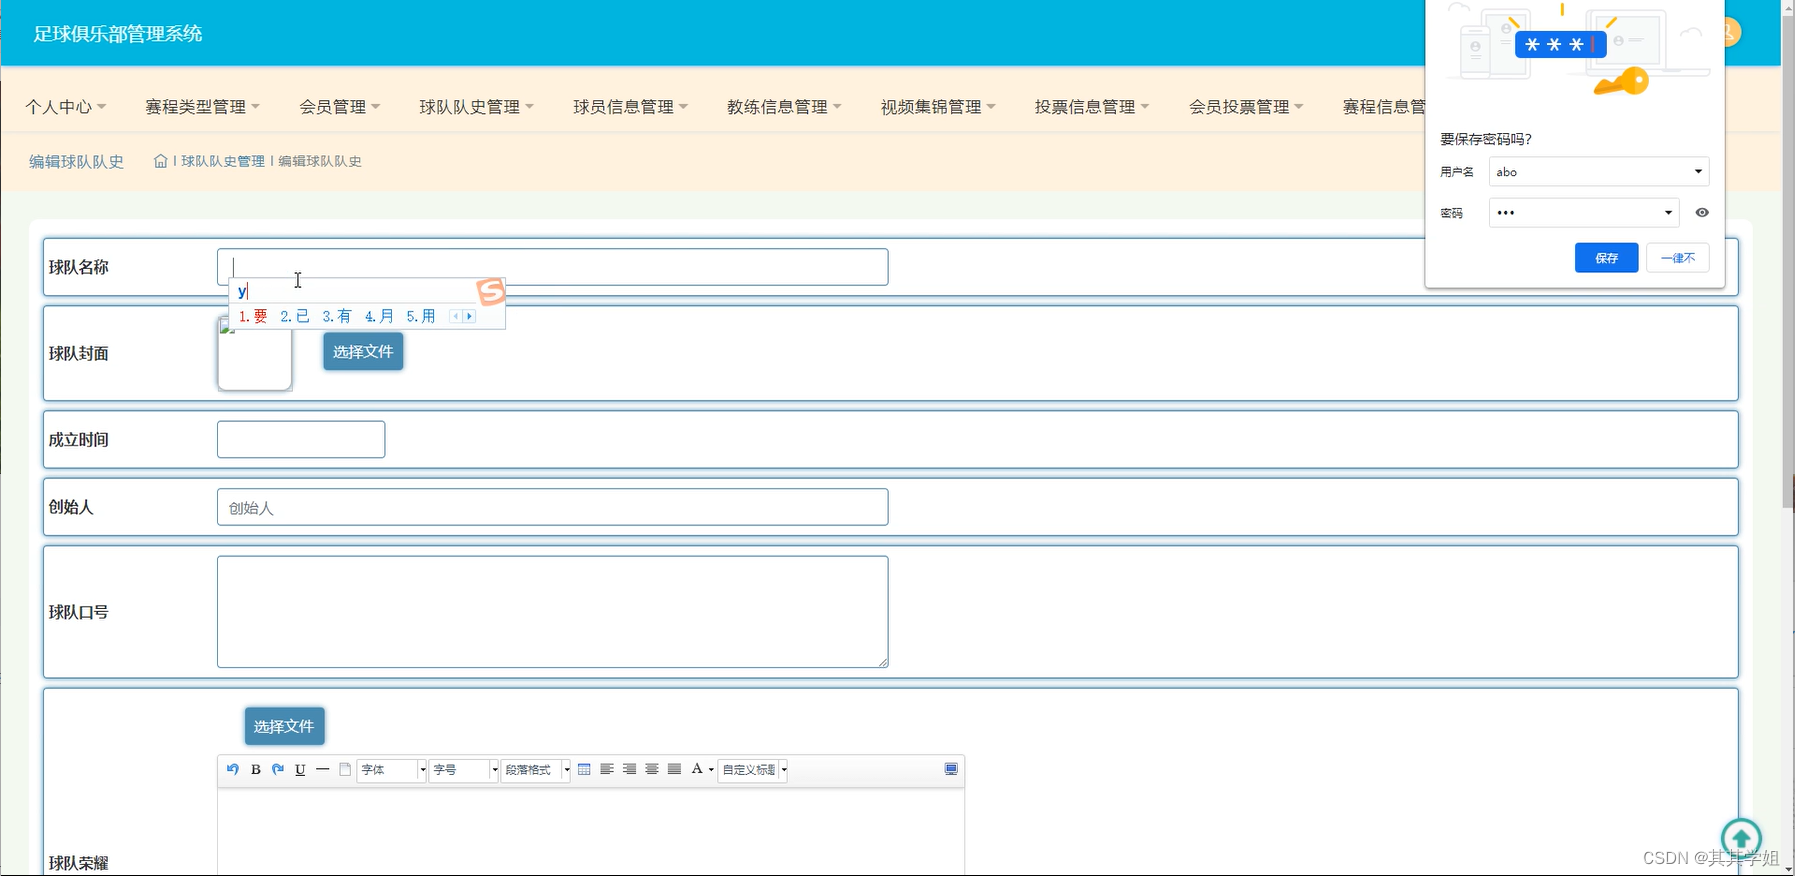Justify text in the editor toolbar
Viewport: 1795px width, 876px height.
pos(674,769)
